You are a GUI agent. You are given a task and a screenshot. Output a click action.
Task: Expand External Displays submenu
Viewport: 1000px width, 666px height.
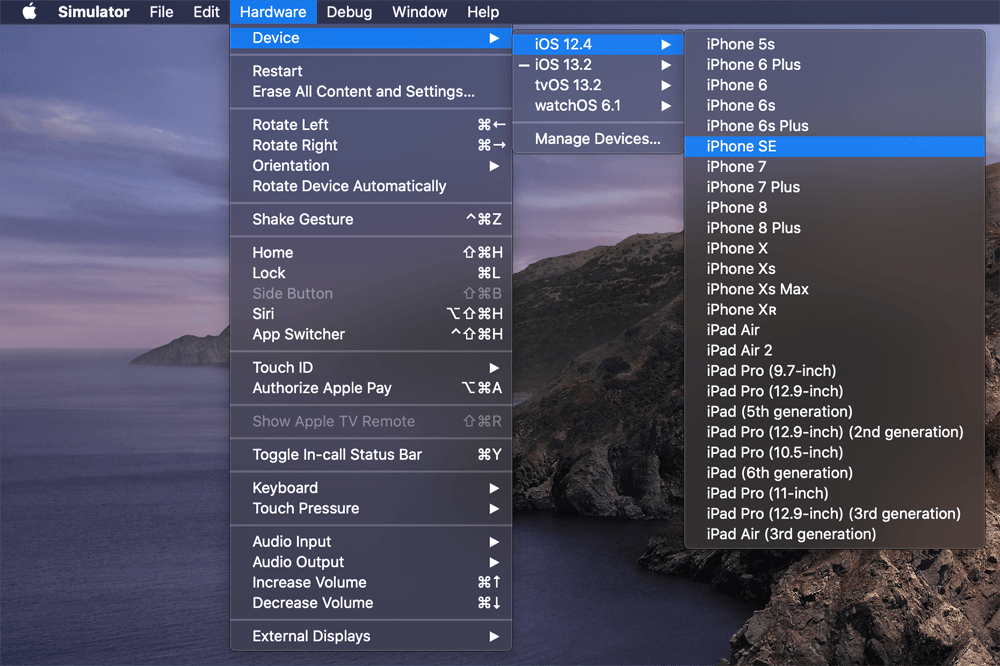pyautogui.click(x=371, y=636)
